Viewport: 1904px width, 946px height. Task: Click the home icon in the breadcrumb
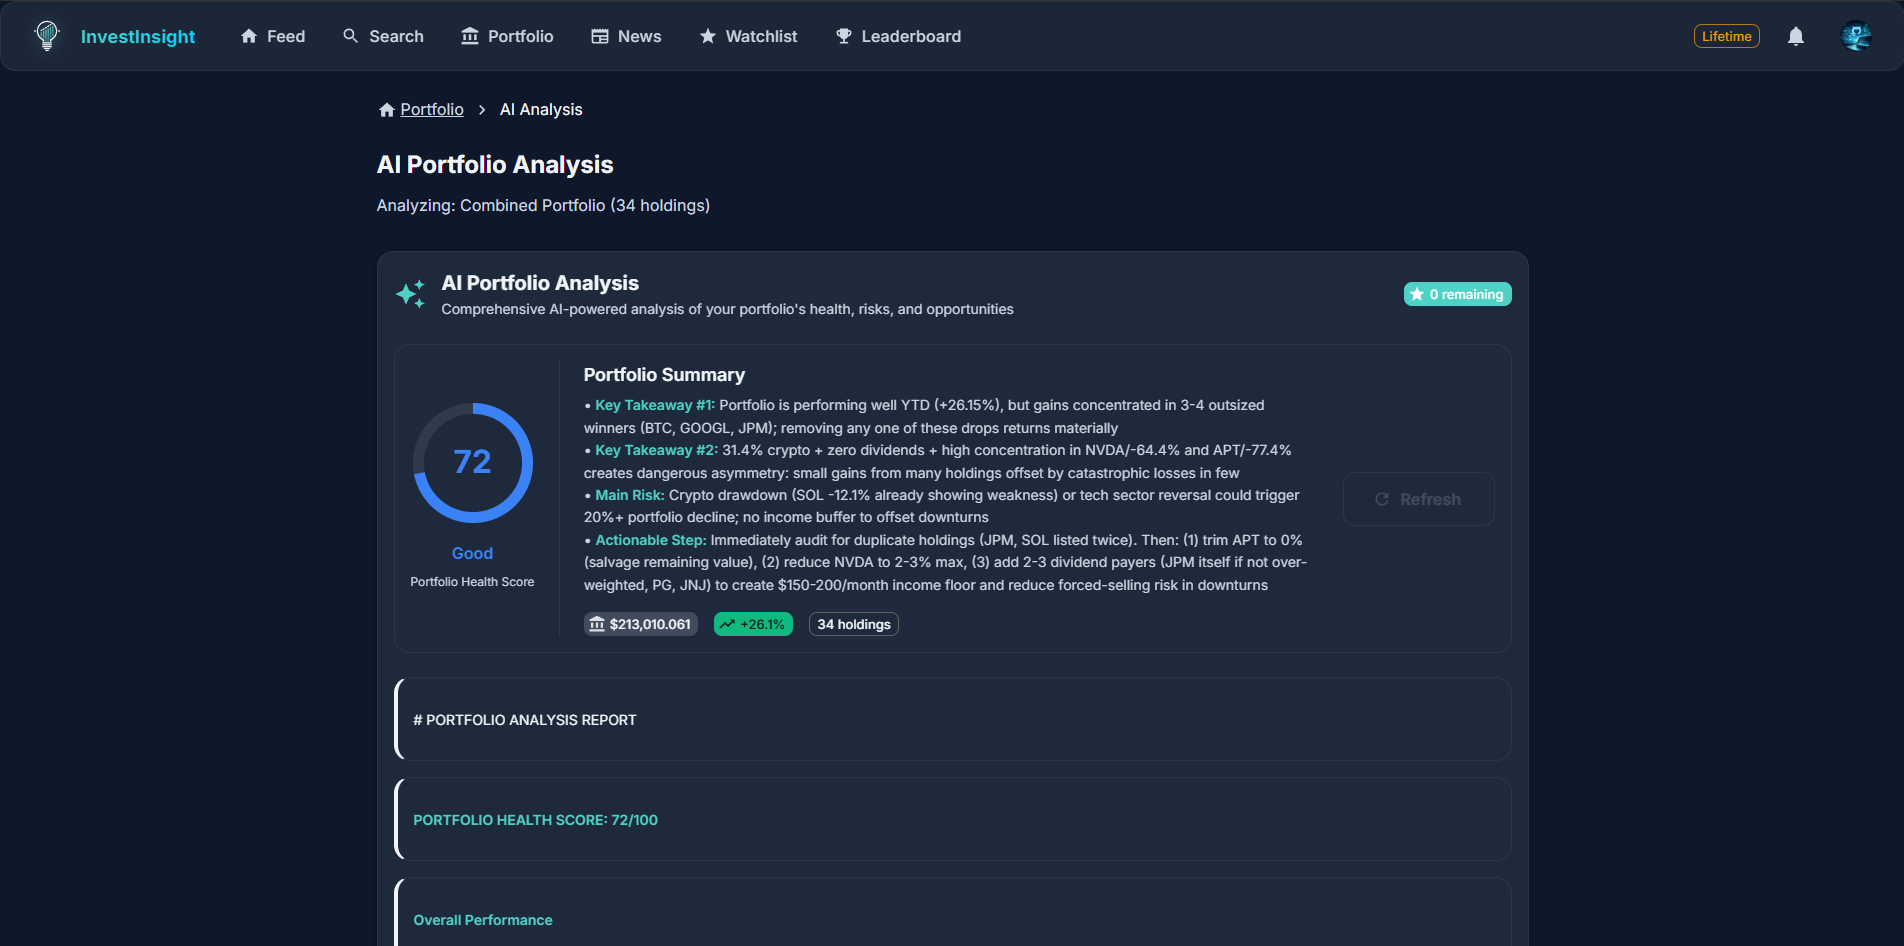pyautogui.click(x=386, y=109)
